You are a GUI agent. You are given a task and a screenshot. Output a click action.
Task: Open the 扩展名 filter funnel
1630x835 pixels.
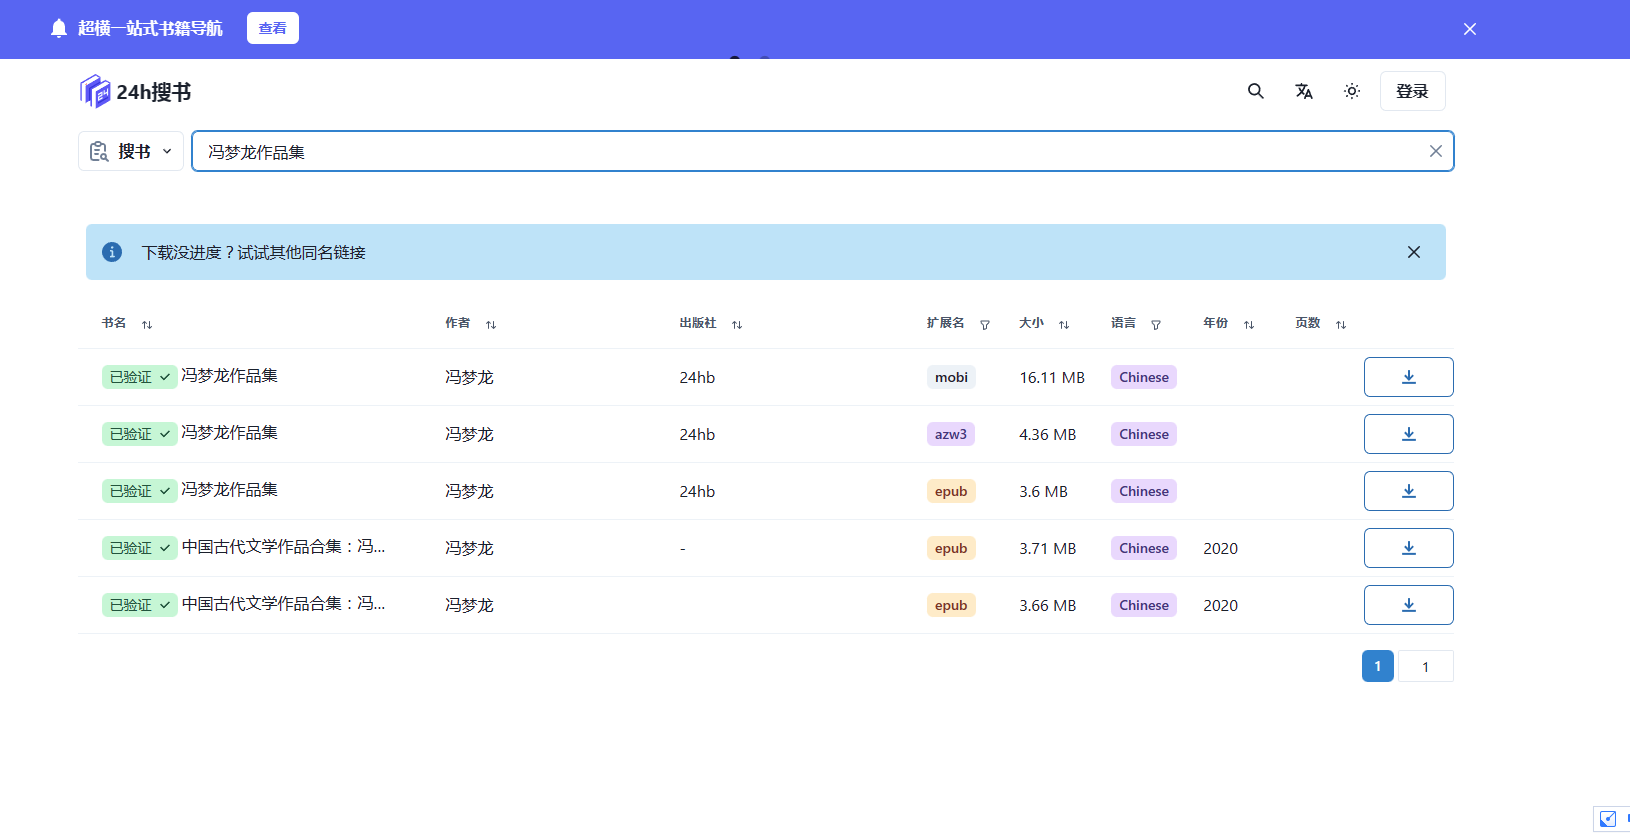(985, 324)
